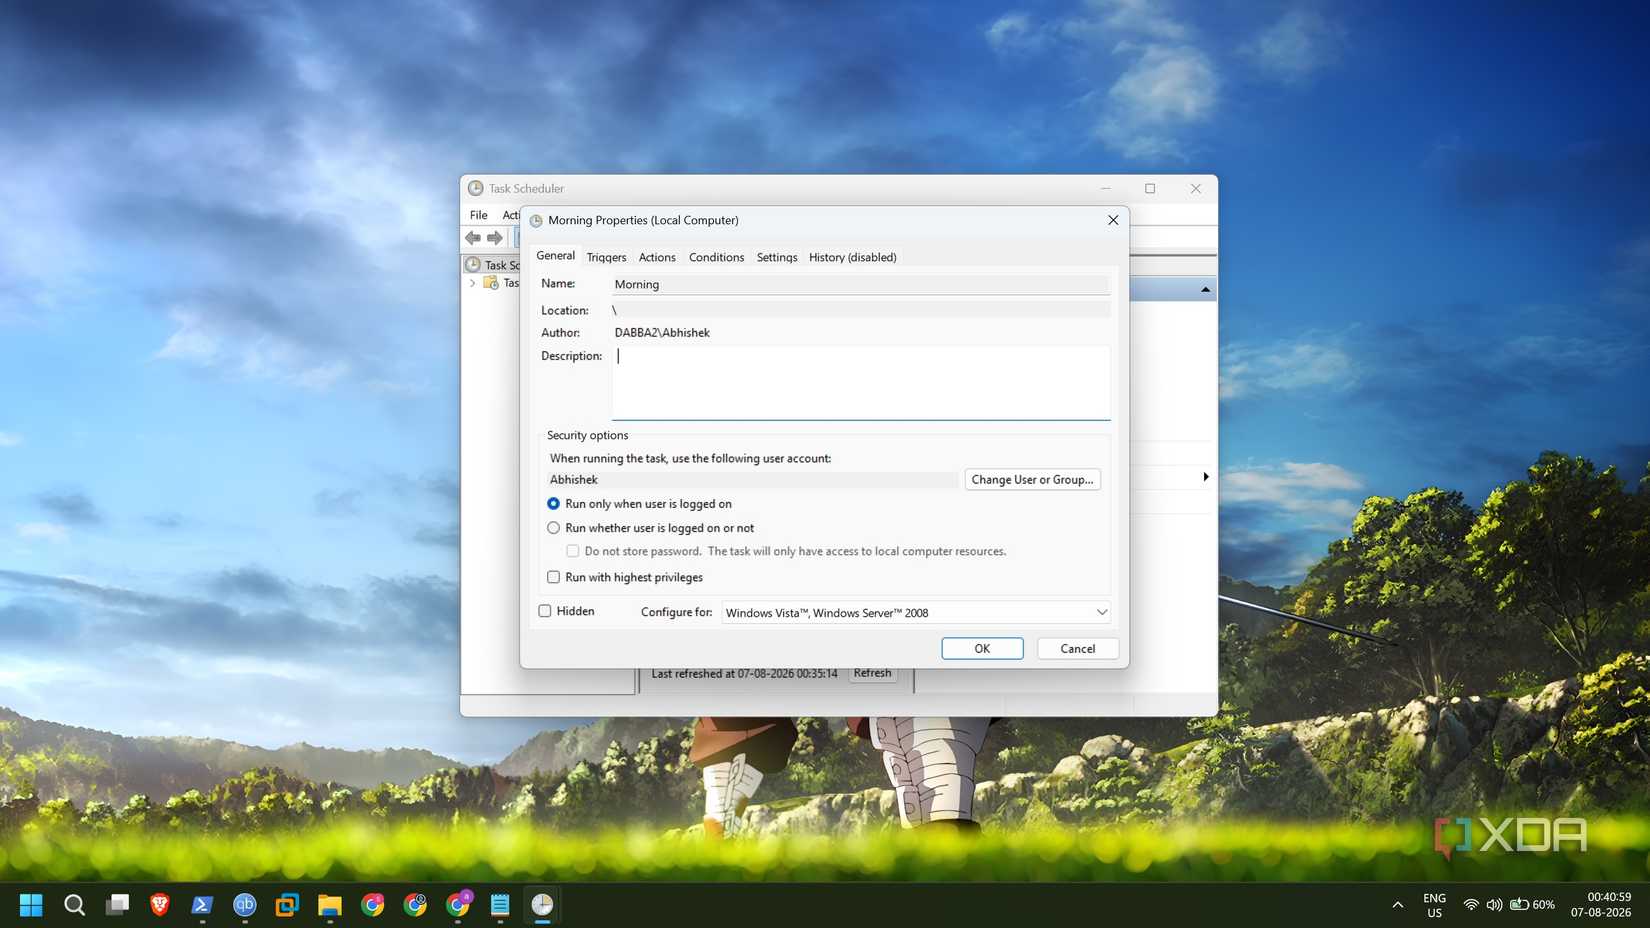Screen dimensions: 1650x928
Task: Open Windows Search from the taskbar
Action: (74, 905)
